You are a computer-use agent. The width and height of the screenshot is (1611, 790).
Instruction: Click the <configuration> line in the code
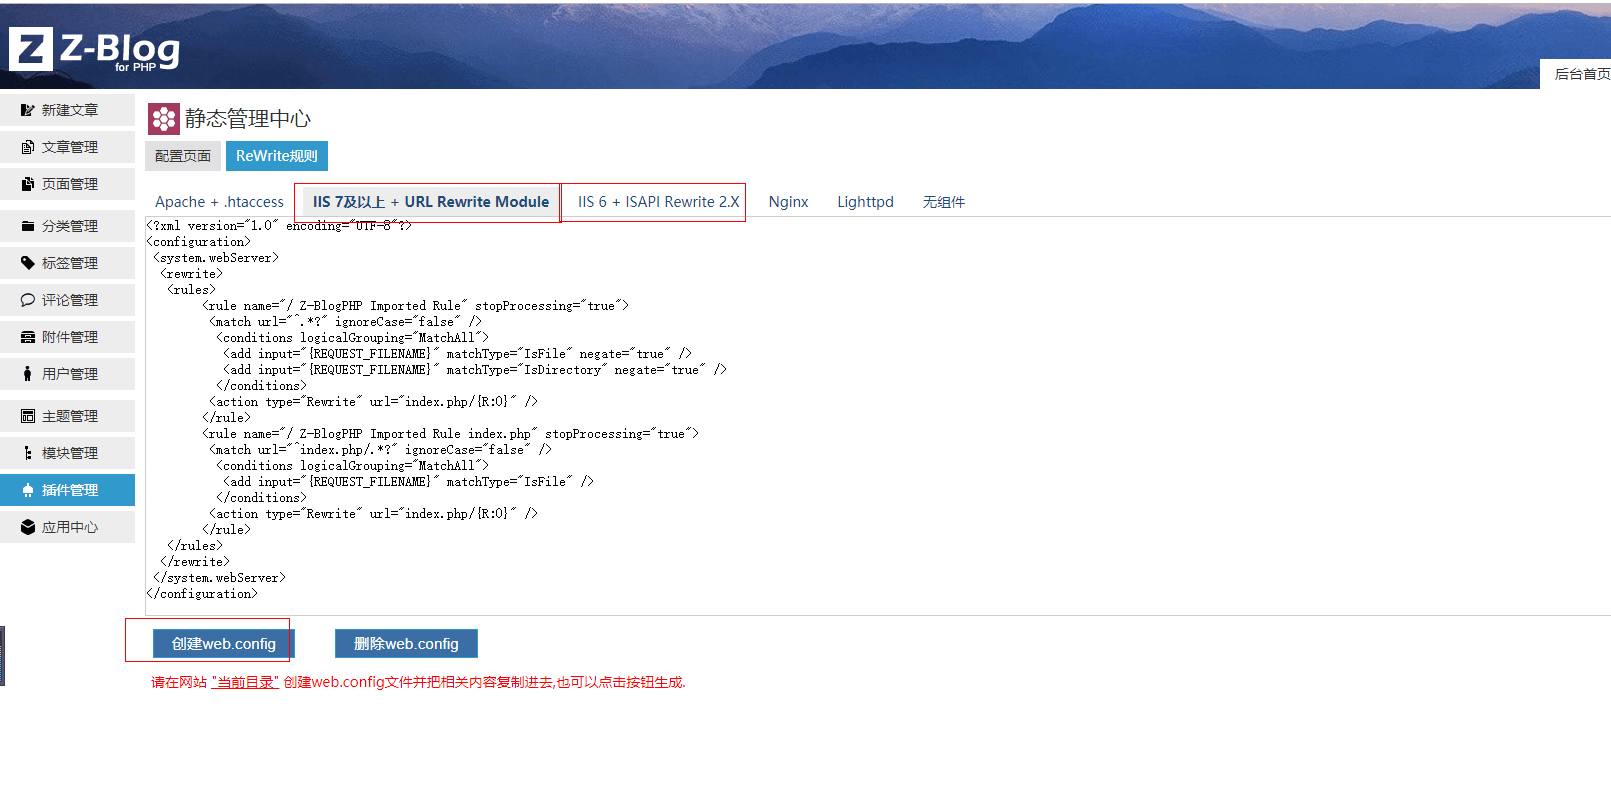coord(198,242)
